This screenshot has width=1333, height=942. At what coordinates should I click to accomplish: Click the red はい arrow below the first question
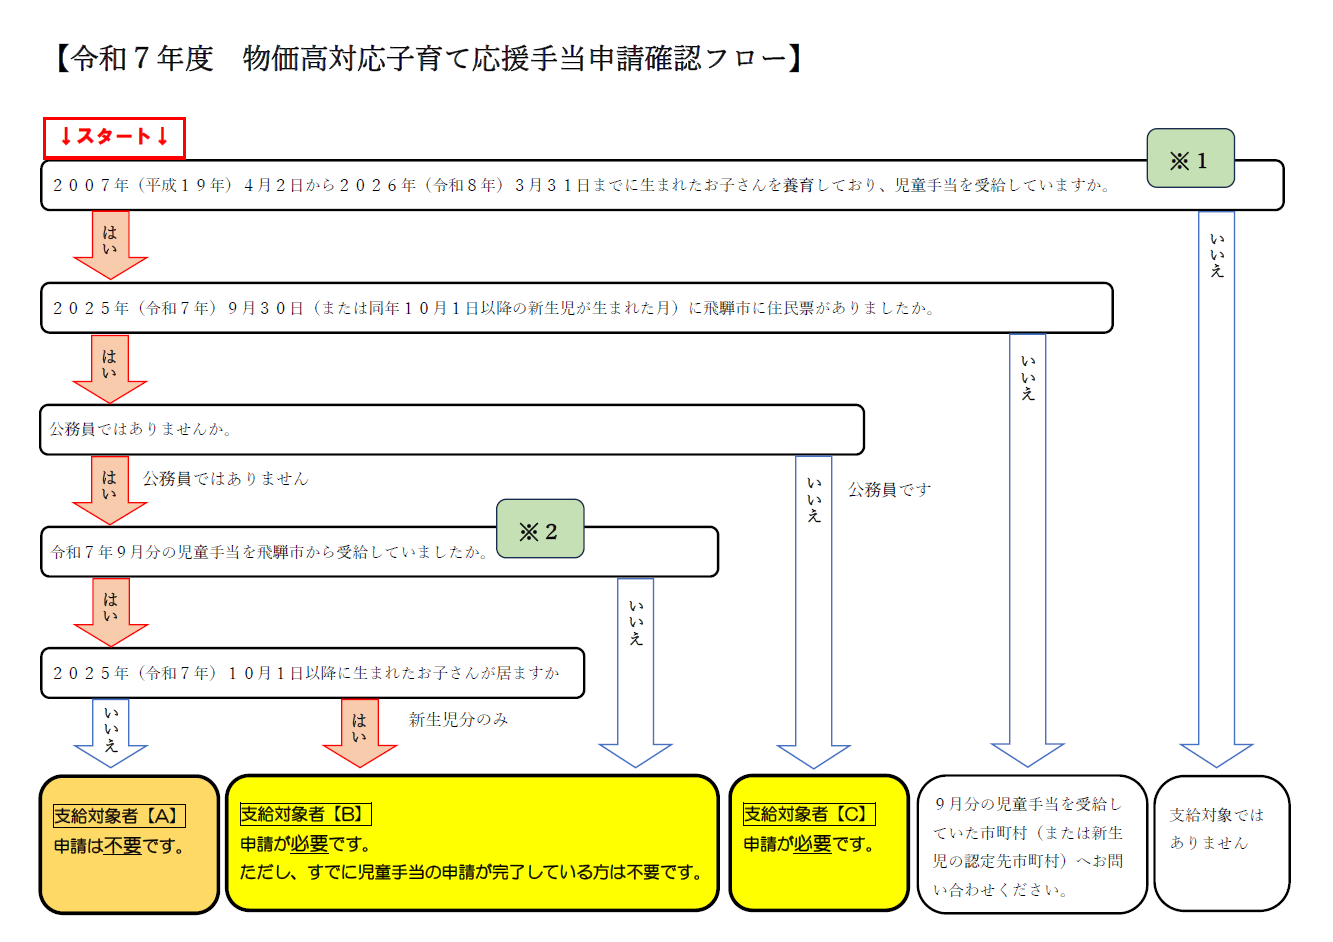113,245
